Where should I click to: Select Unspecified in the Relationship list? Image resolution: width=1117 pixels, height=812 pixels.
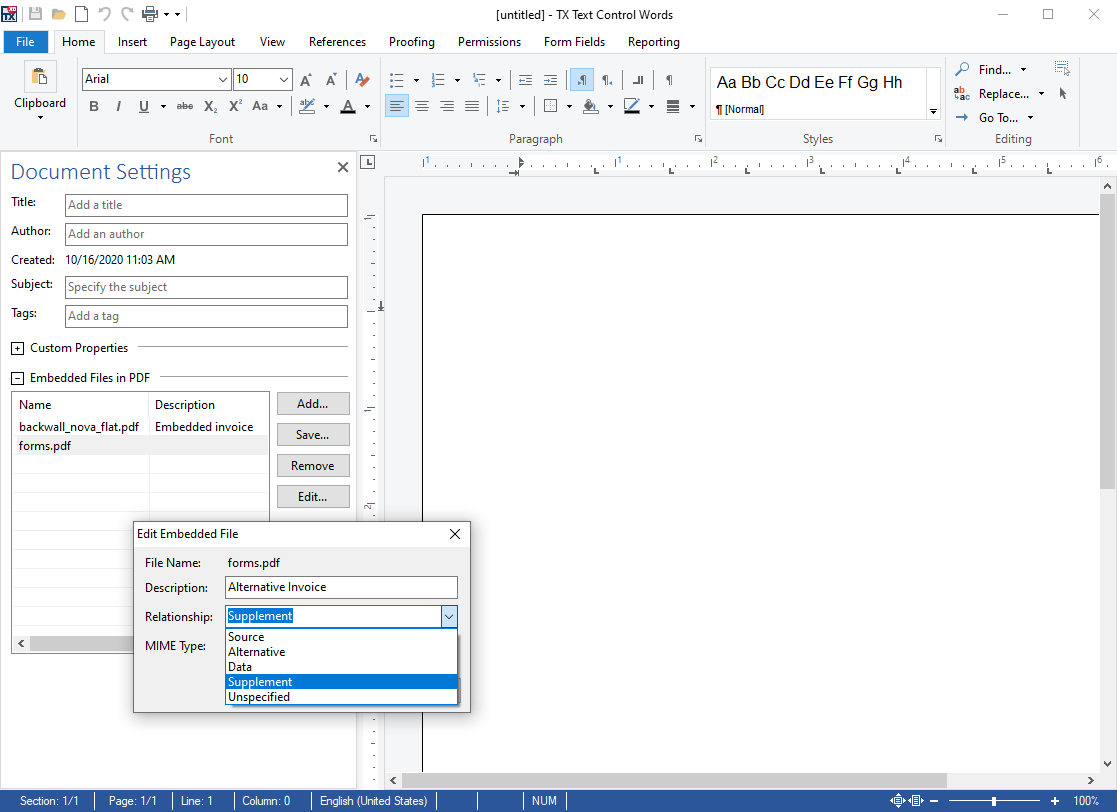341,697
